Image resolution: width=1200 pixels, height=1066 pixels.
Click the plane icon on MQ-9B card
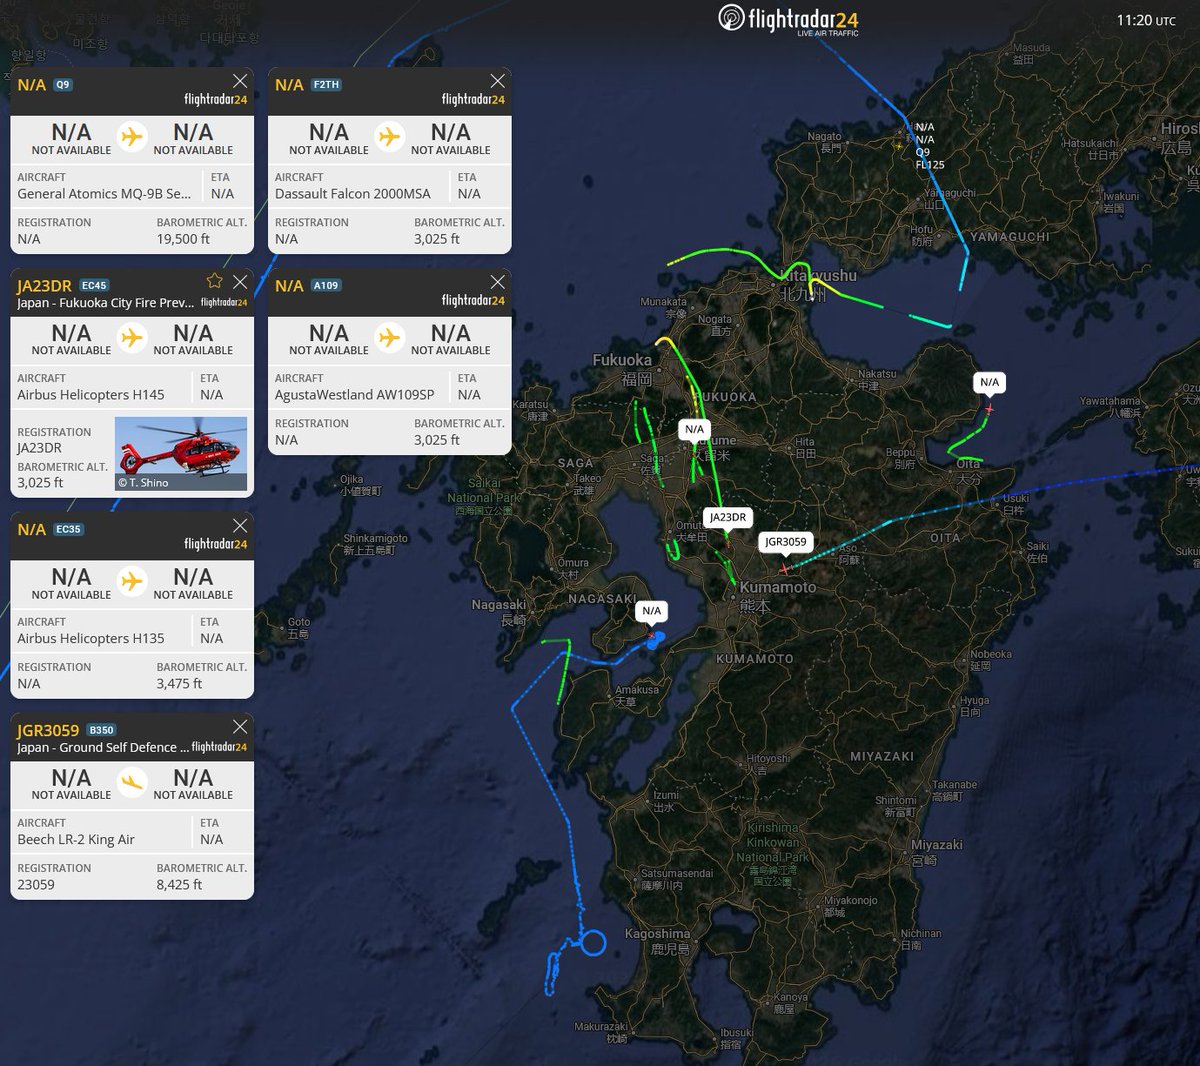point(132,137)
